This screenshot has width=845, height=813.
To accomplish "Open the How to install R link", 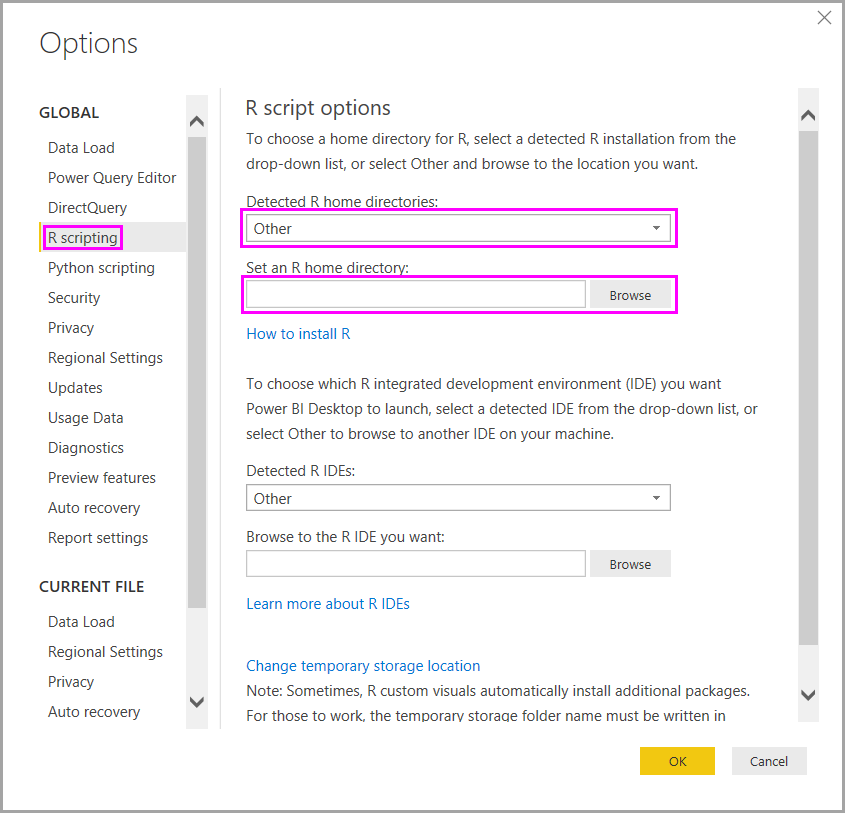I will point(297,333).
